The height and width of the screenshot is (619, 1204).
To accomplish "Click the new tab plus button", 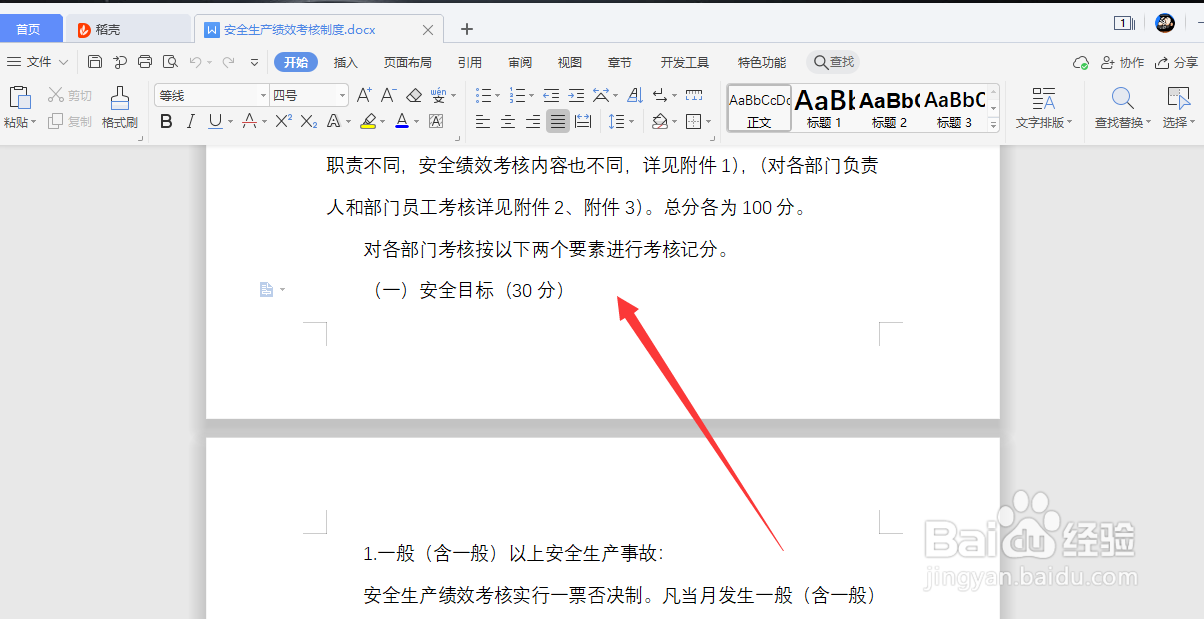I will (467, 30).
